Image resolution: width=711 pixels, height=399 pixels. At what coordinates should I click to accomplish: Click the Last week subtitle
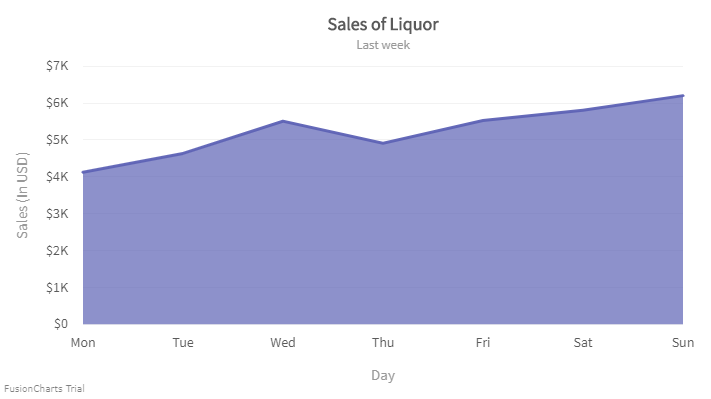point(383,45)
